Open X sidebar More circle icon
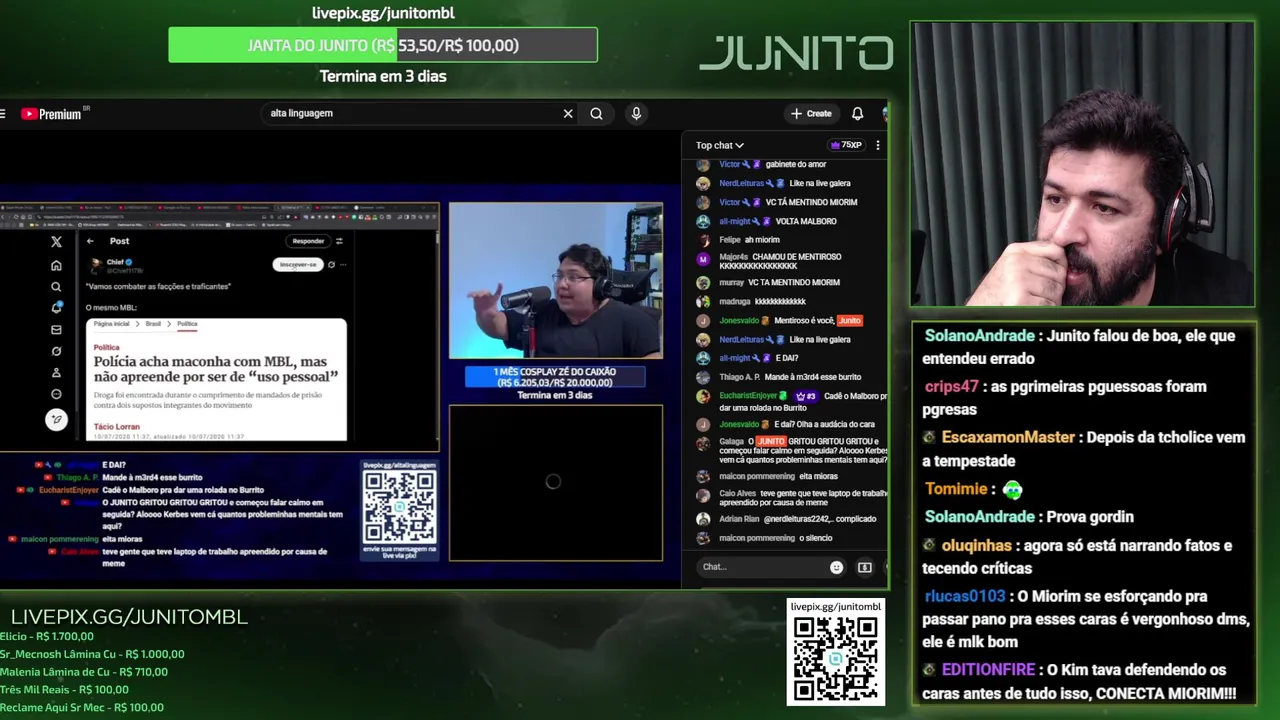 click(56, 394)
